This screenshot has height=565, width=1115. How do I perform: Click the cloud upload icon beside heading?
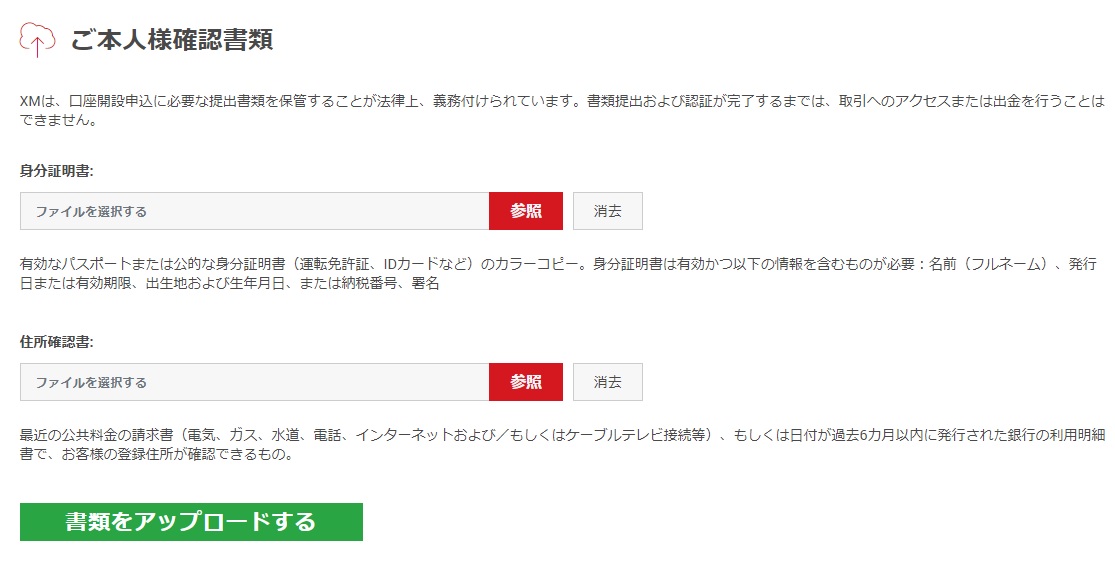[x=38, y=39]
